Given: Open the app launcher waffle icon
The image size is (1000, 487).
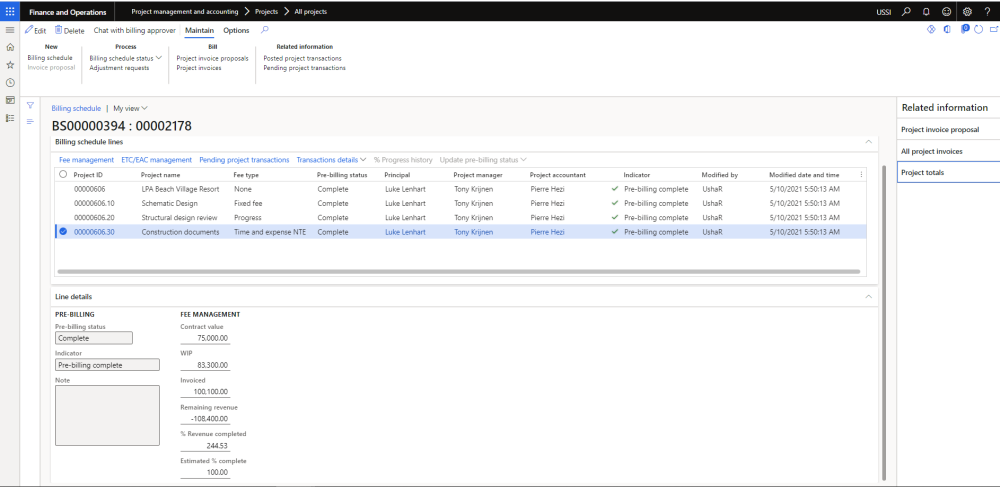Looking at the screenshot, I should 10,11.
